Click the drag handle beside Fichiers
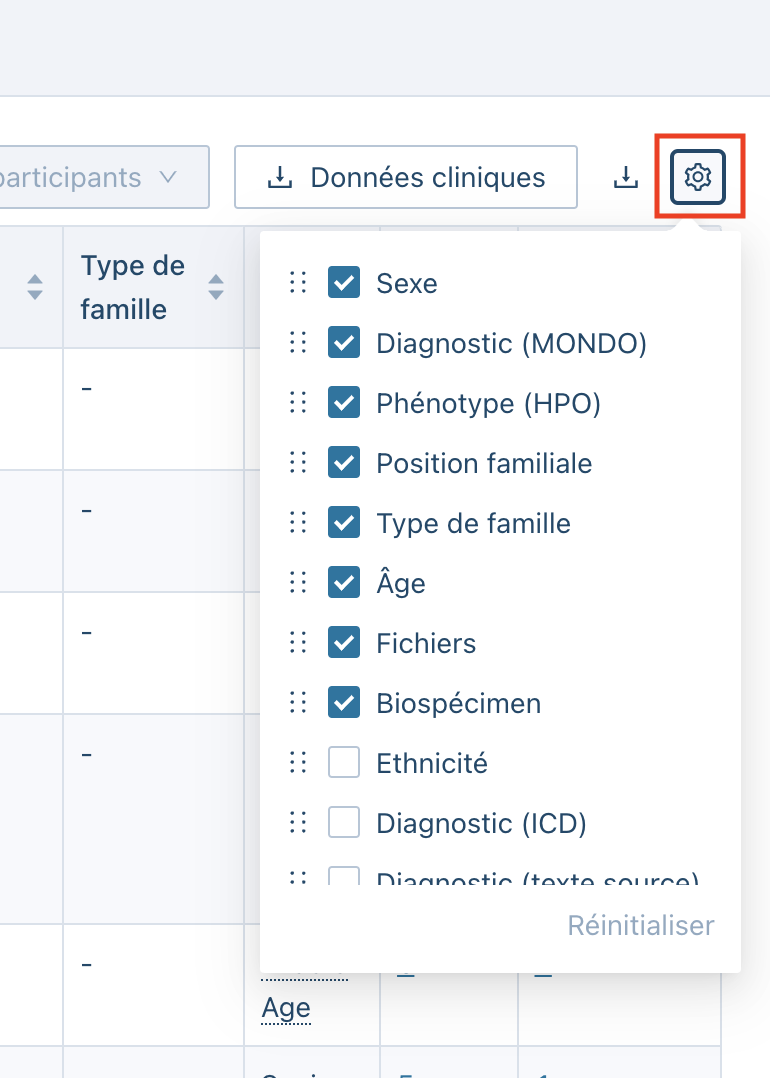The width and height of the screenshot is (770, 1078). [x=297, y=643]
